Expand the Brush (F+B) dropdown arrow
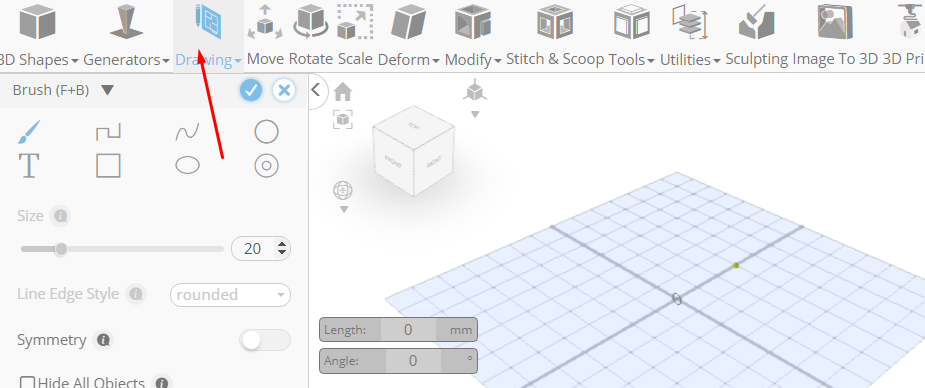Image resolution: width=925 pixels, height=388 pixels. pos(107,90)
